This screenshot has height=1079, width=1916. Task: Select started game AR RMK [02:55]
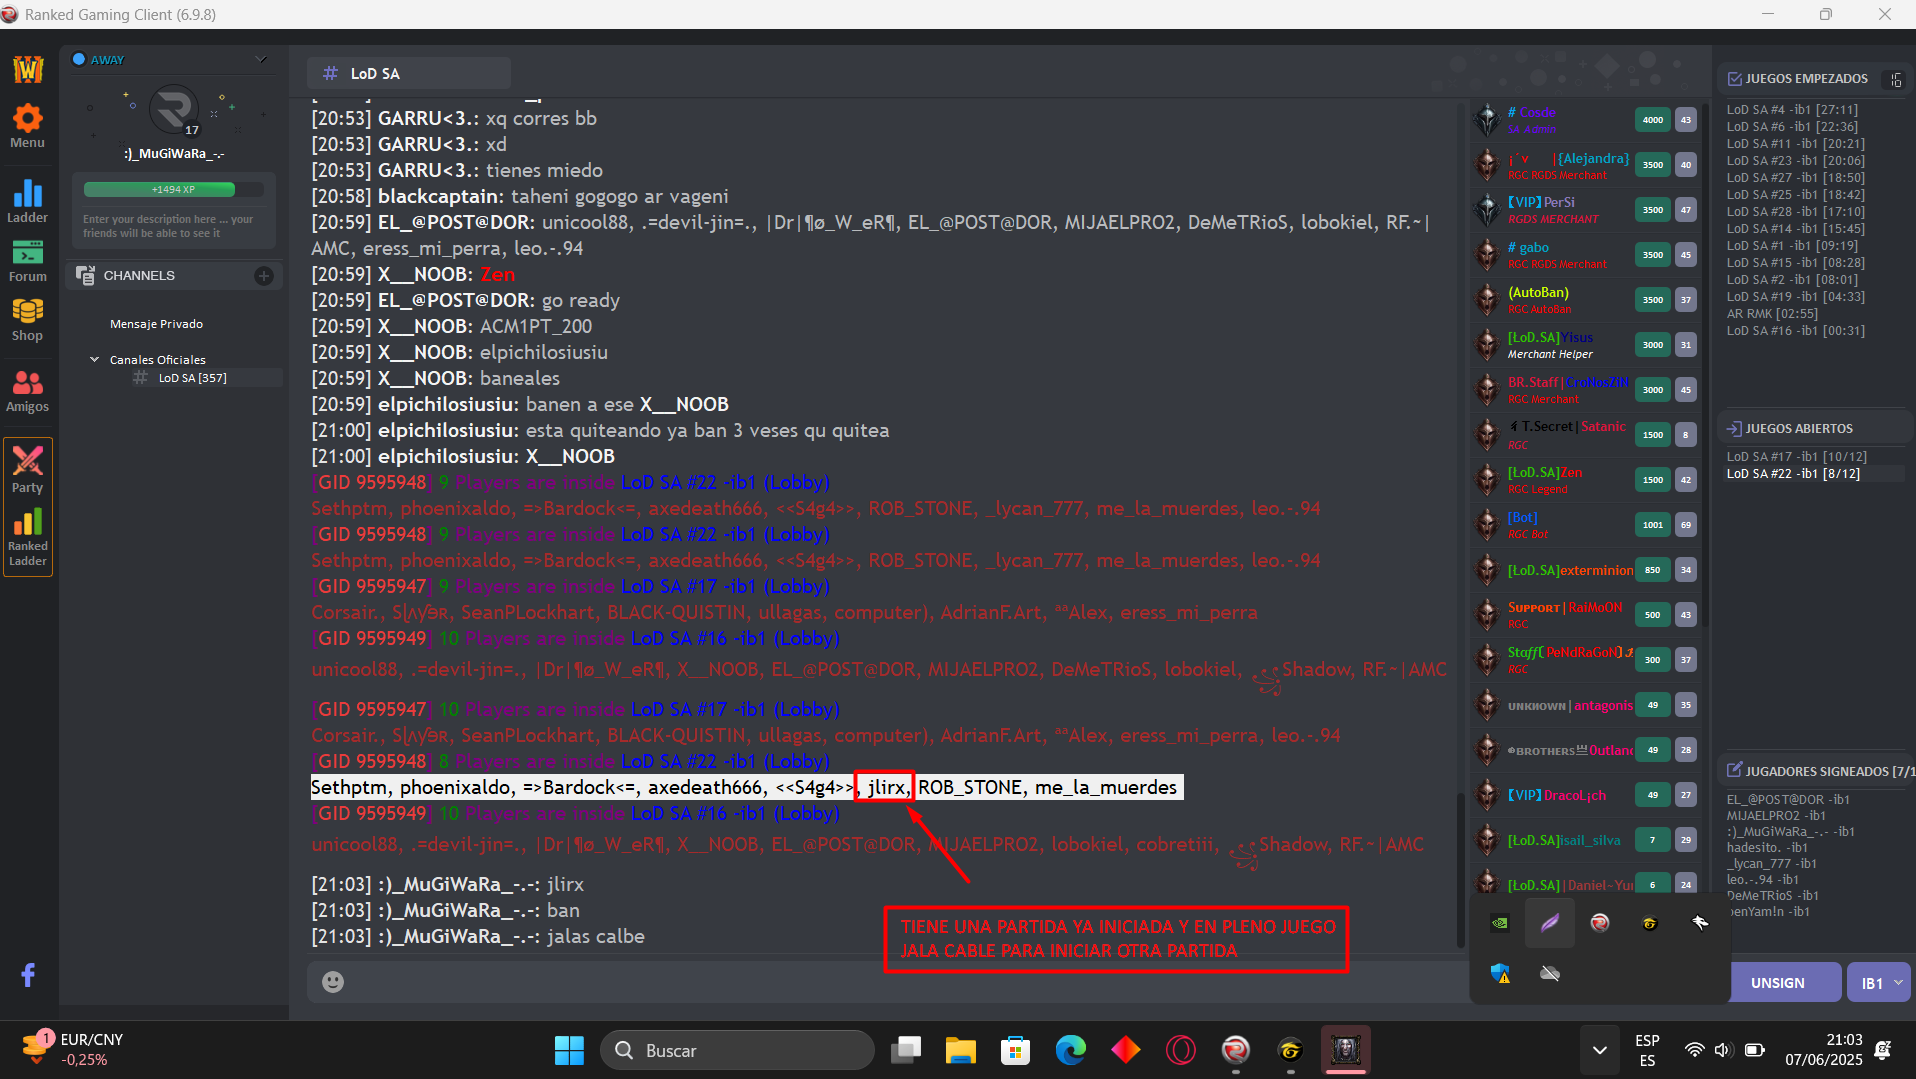pyautogui.click(x=1772, y=314)
